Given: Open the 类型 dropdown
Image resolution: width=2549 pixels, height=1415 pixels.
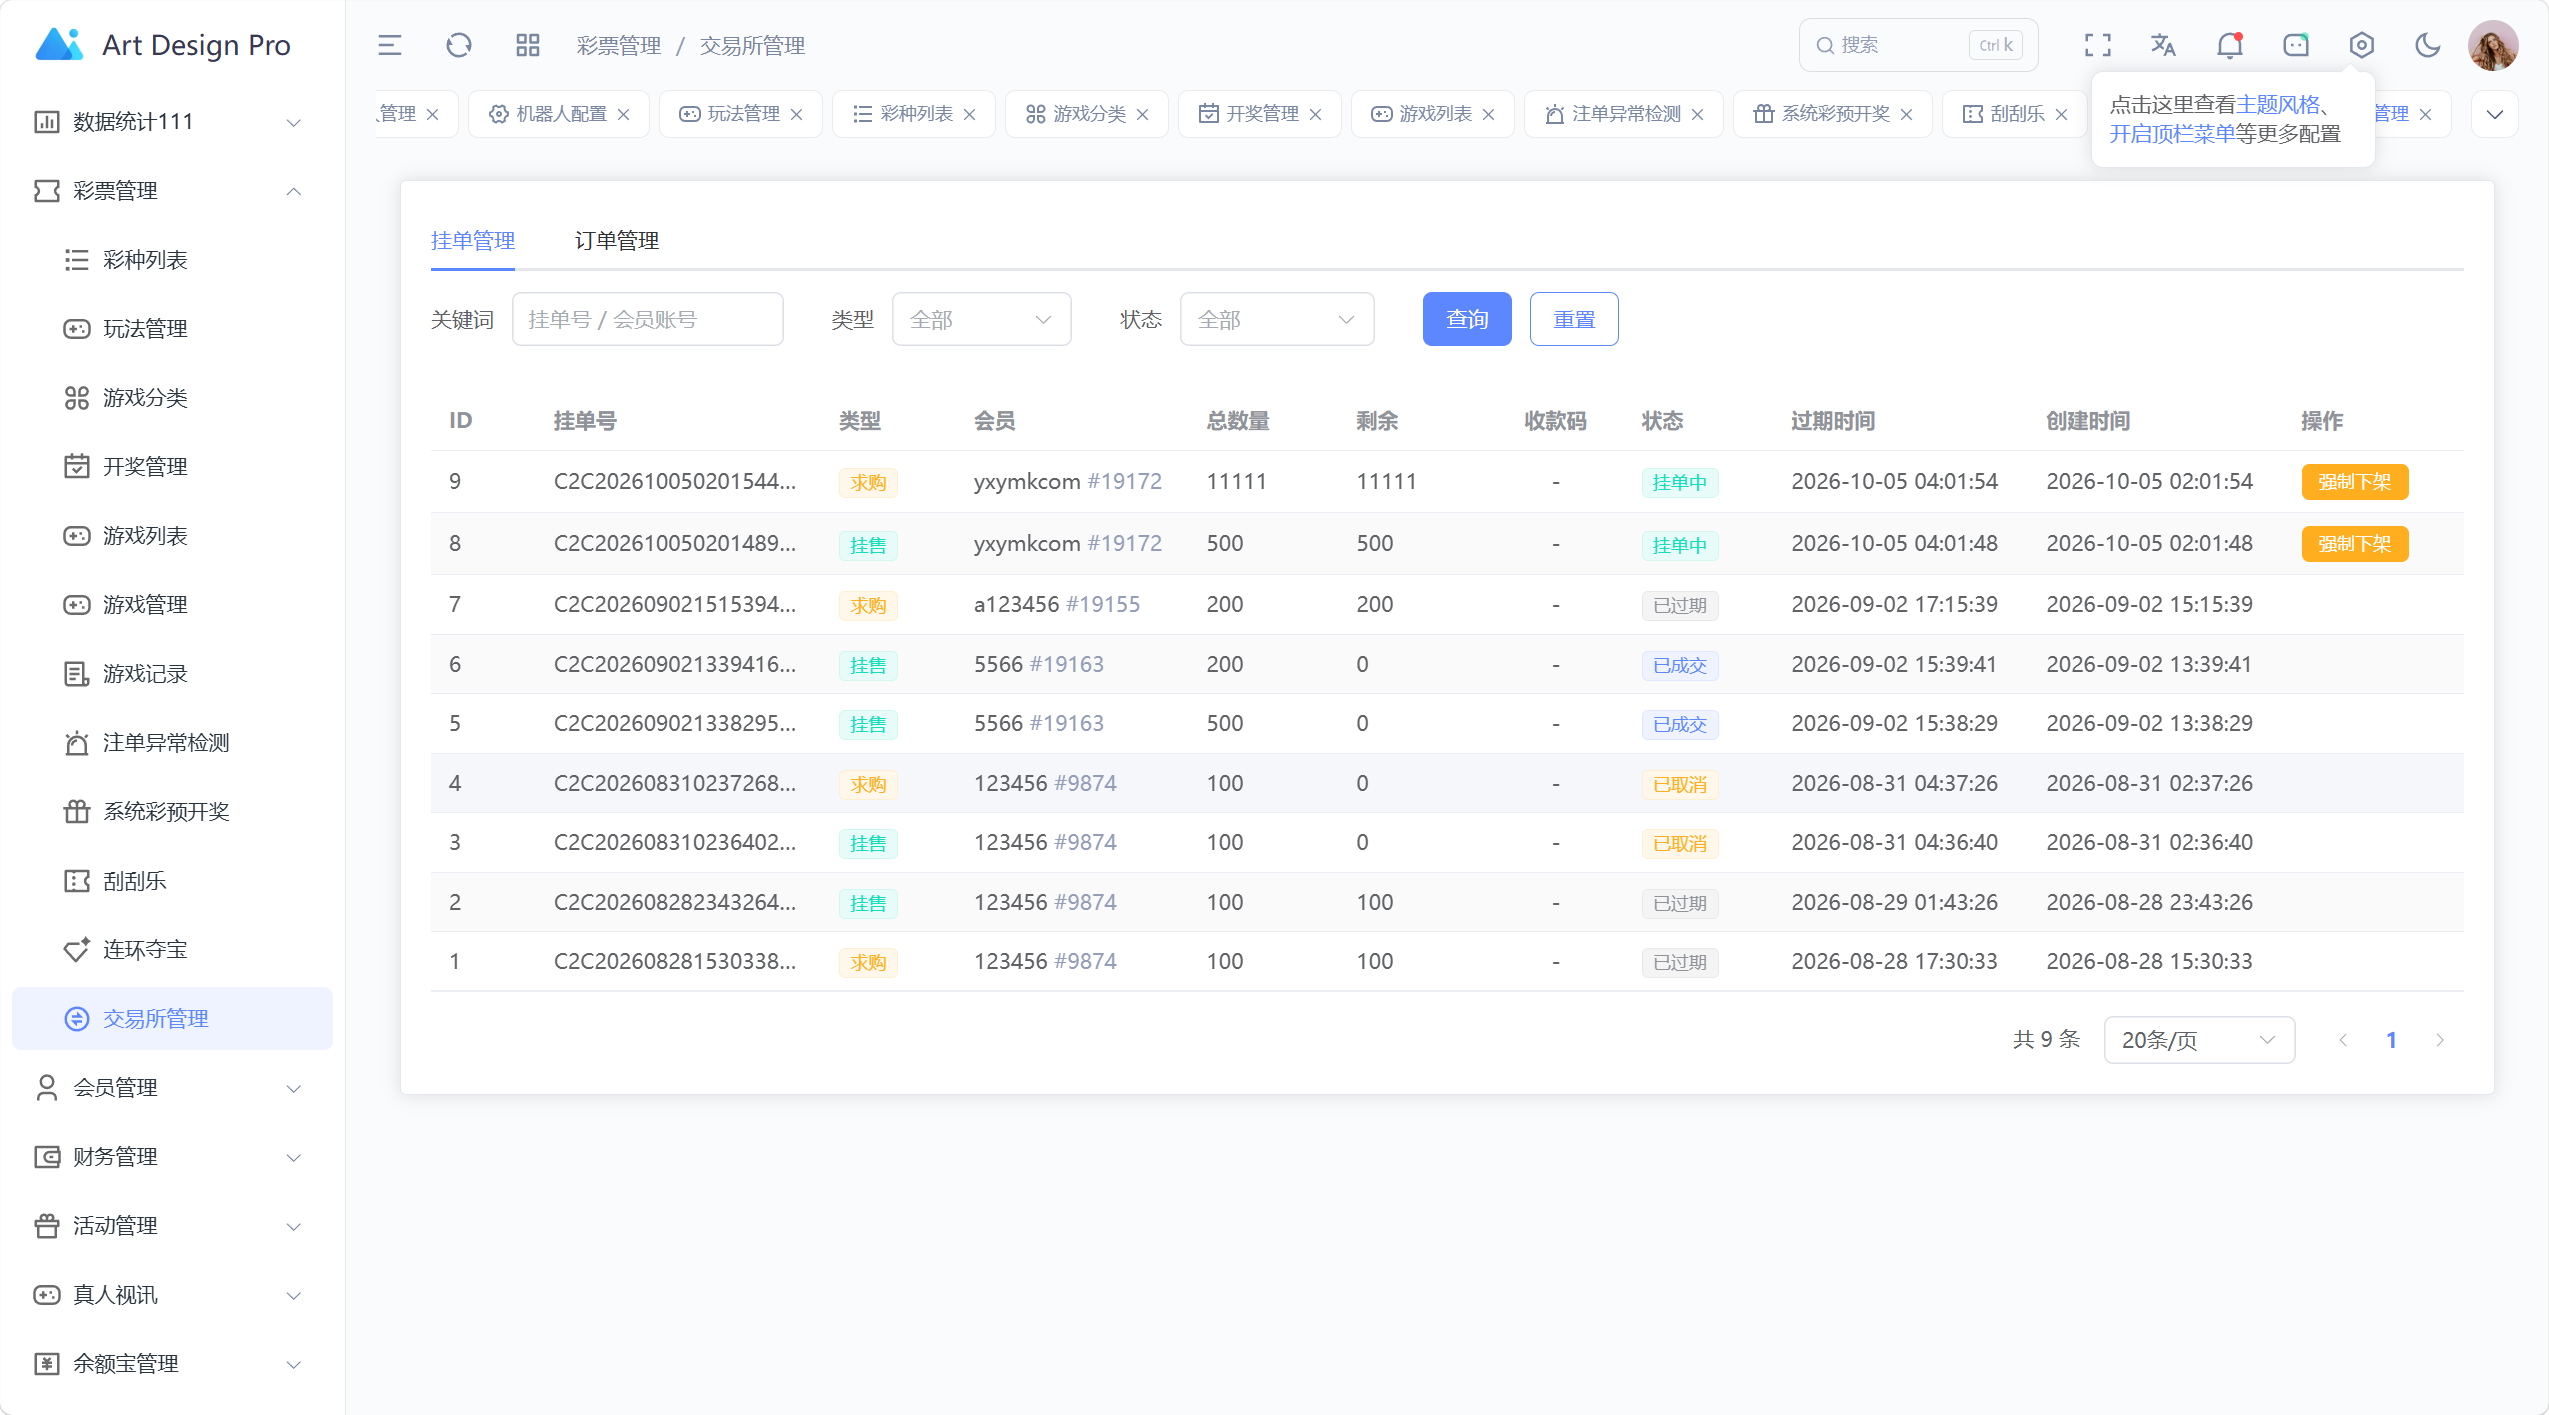Looking at the screenshot, I should [x=981, y=319].
